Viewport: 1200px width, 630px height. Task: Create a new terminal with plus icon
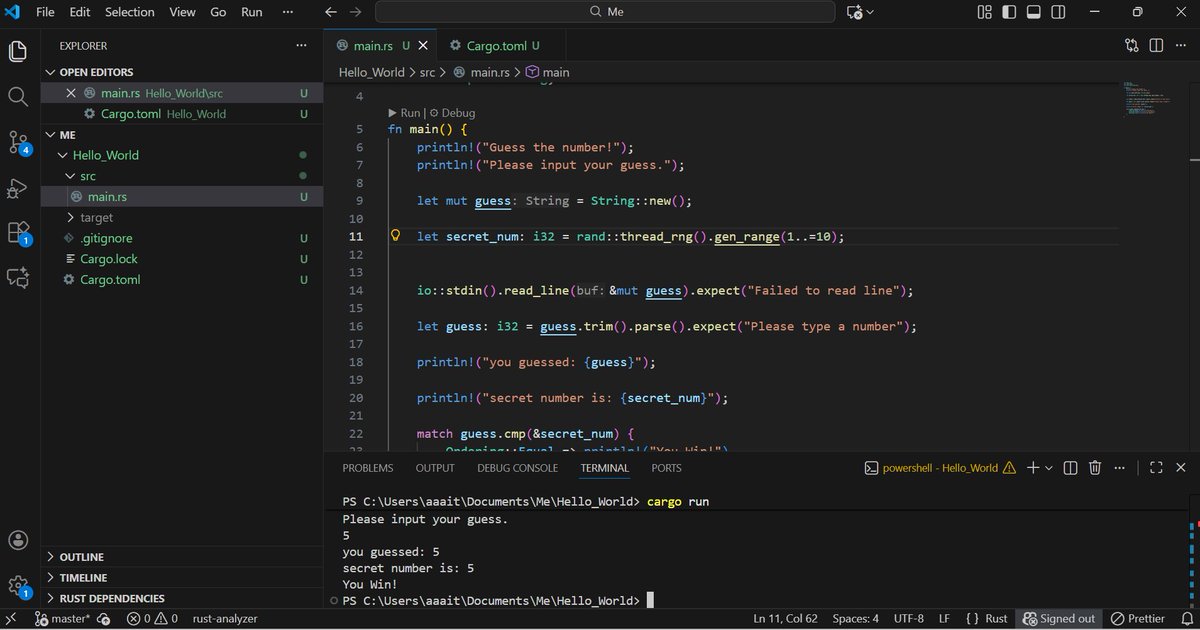1034,467
